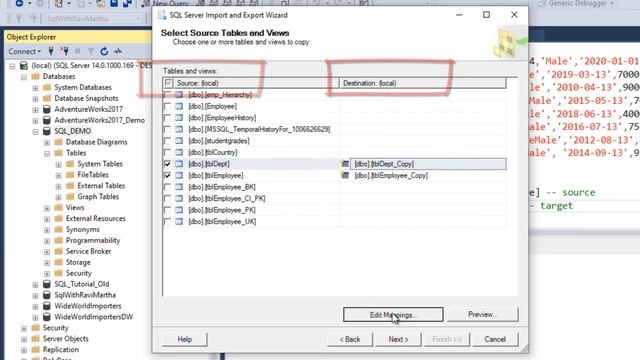Check the [dbo].[EmployeeHistory] table checkbox
This screenshot has height=360, width=640.
167,118
